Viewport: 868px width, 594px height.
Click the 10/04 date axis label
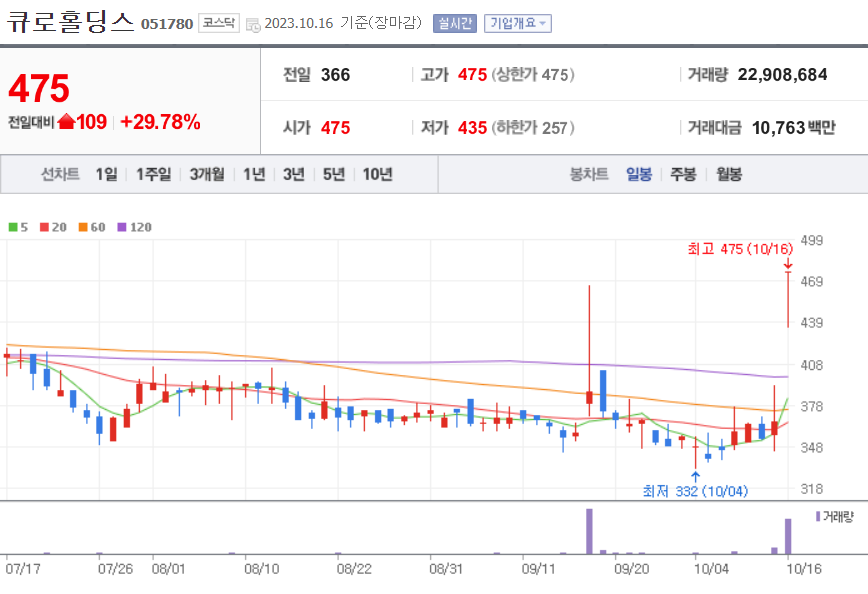711,569
